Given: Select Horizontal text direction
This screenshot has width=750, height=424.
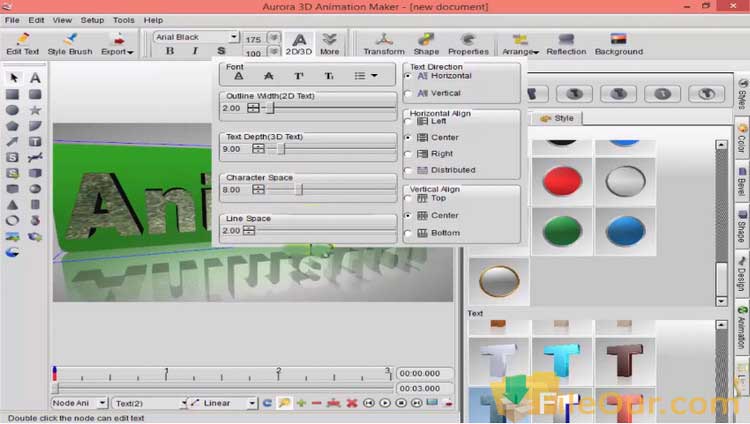Looking at the screenshot, I should click(408, 76).
